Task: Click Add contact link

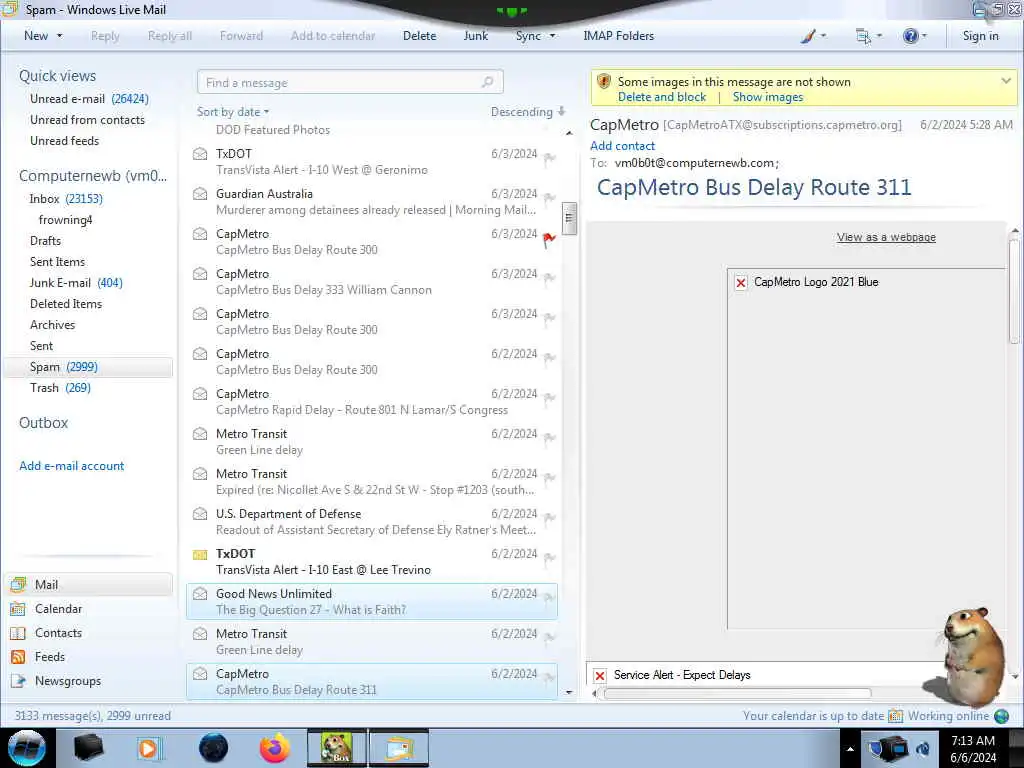Action: [622, 146]
